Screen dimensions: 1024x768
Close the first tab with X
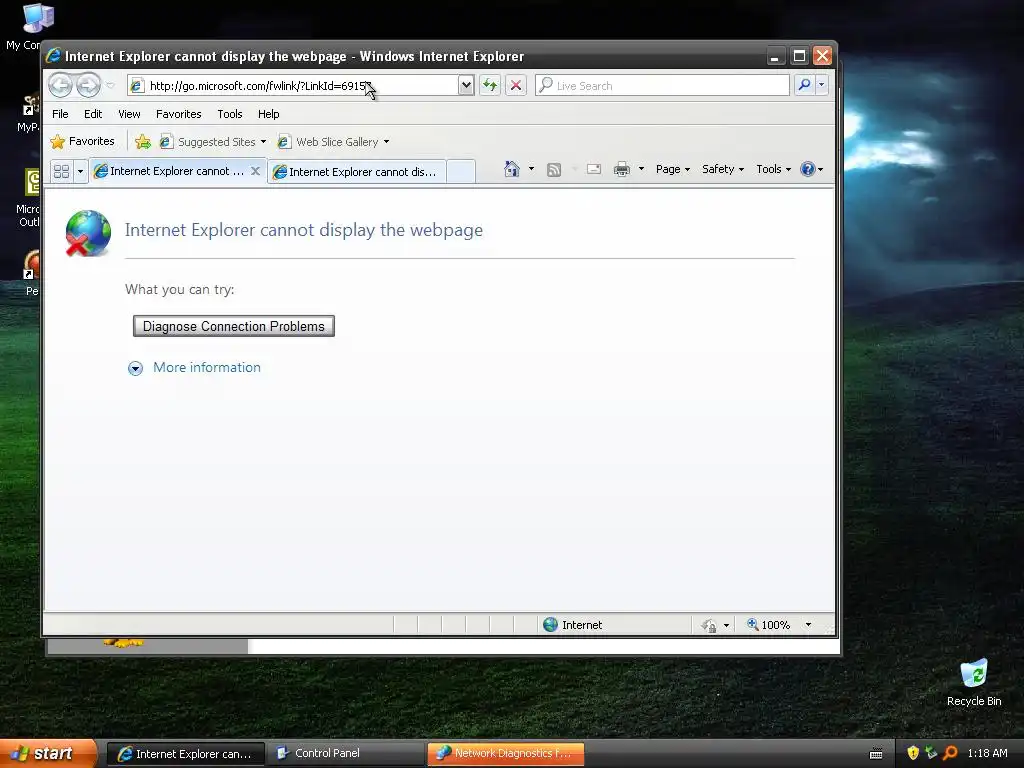pyautogui.click(x=255, y=171)
